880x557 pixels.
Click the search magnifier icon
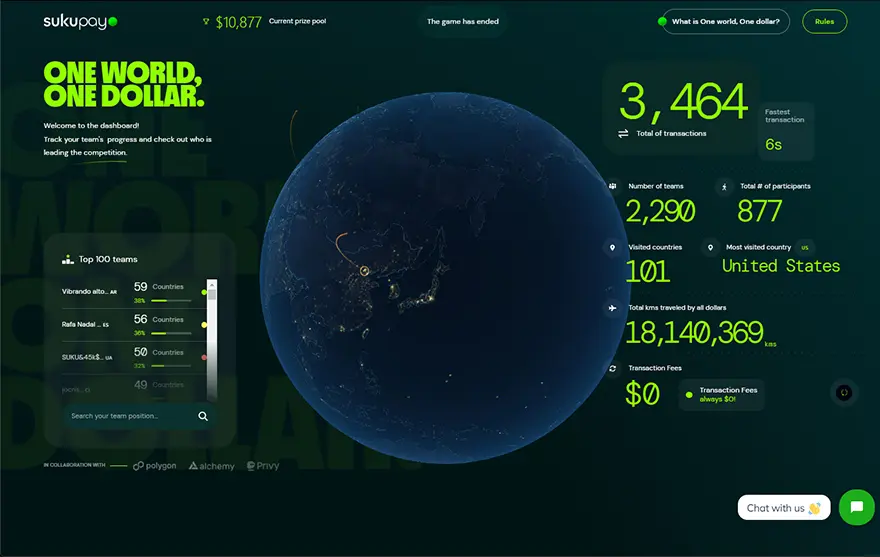(203, 416)
